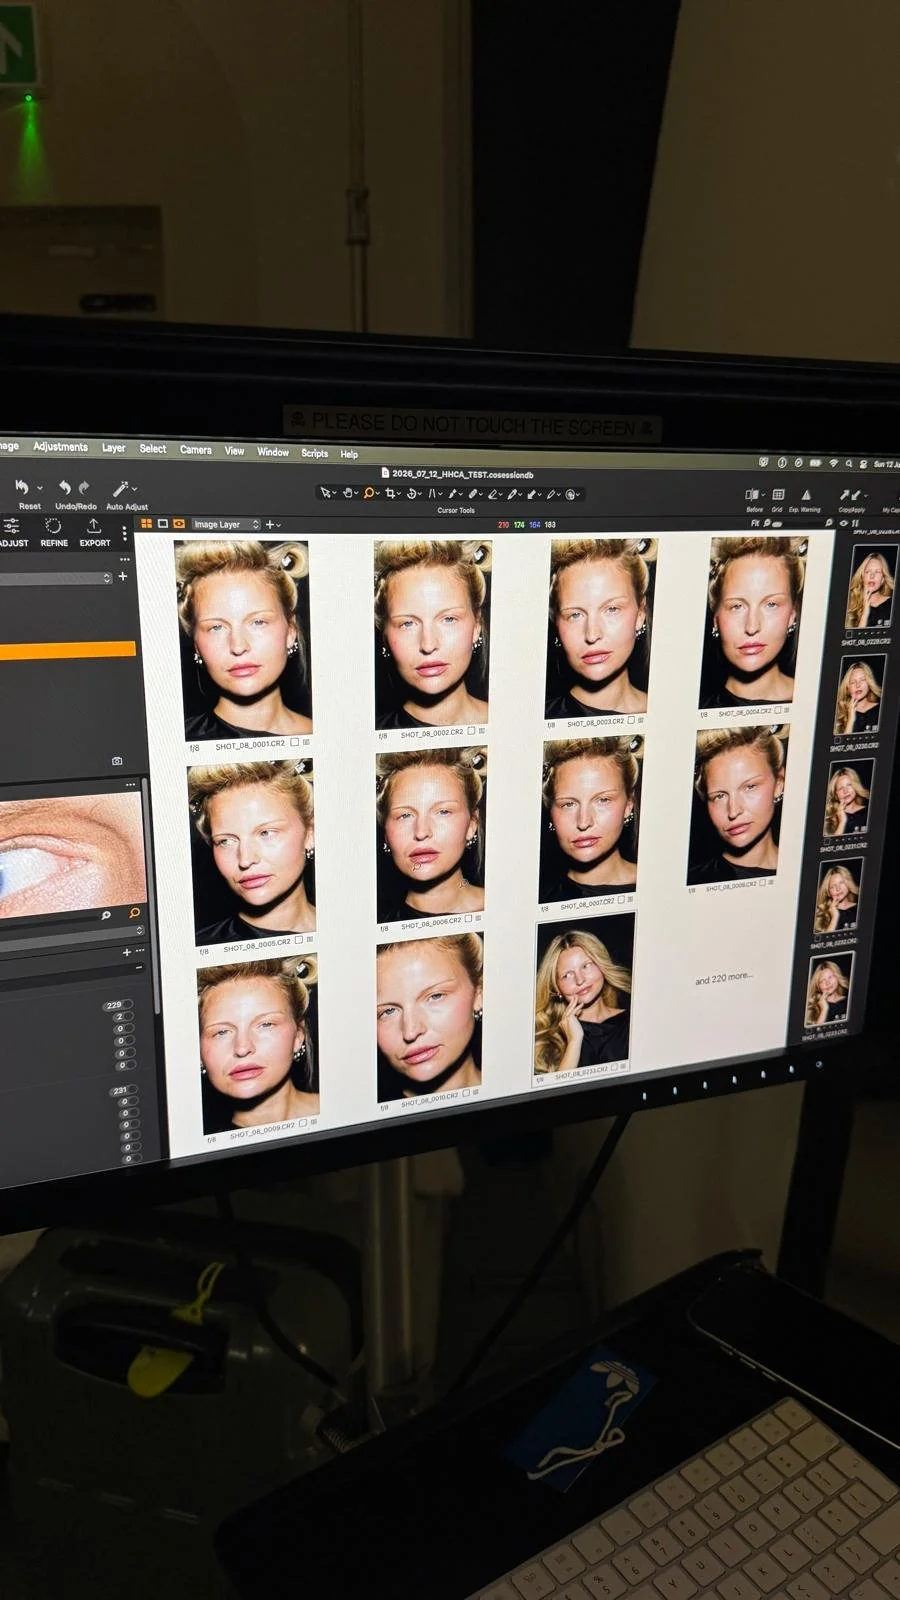Image resolution: width=900 pixels, height=1600 pixels.
Task: Toggle the Before view icon
Action: click(751, 495)
